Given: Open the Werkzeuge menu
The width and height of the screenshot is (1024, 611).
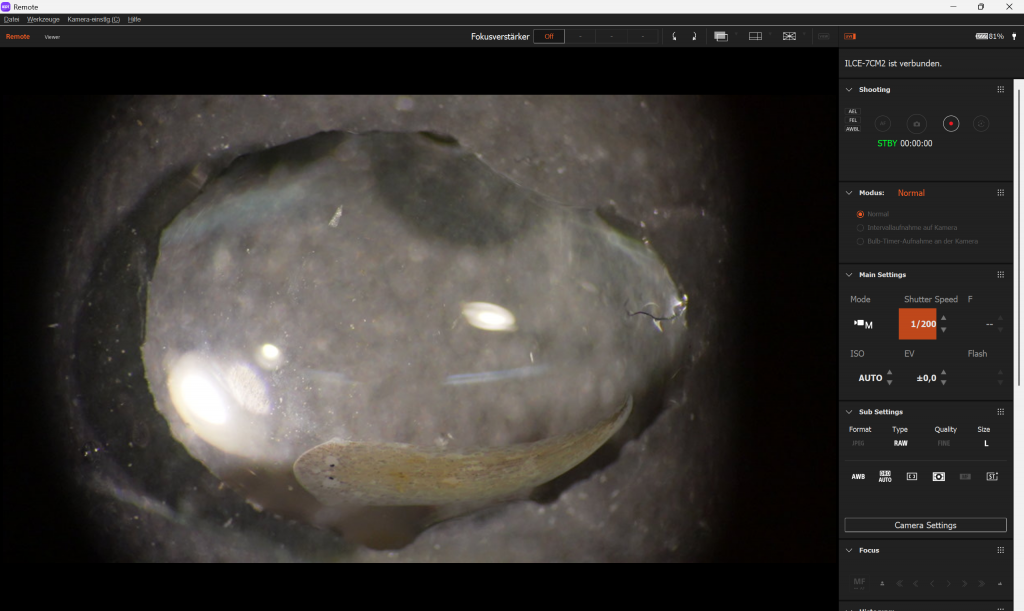Looking at the screenshot, I should [43, 19].
